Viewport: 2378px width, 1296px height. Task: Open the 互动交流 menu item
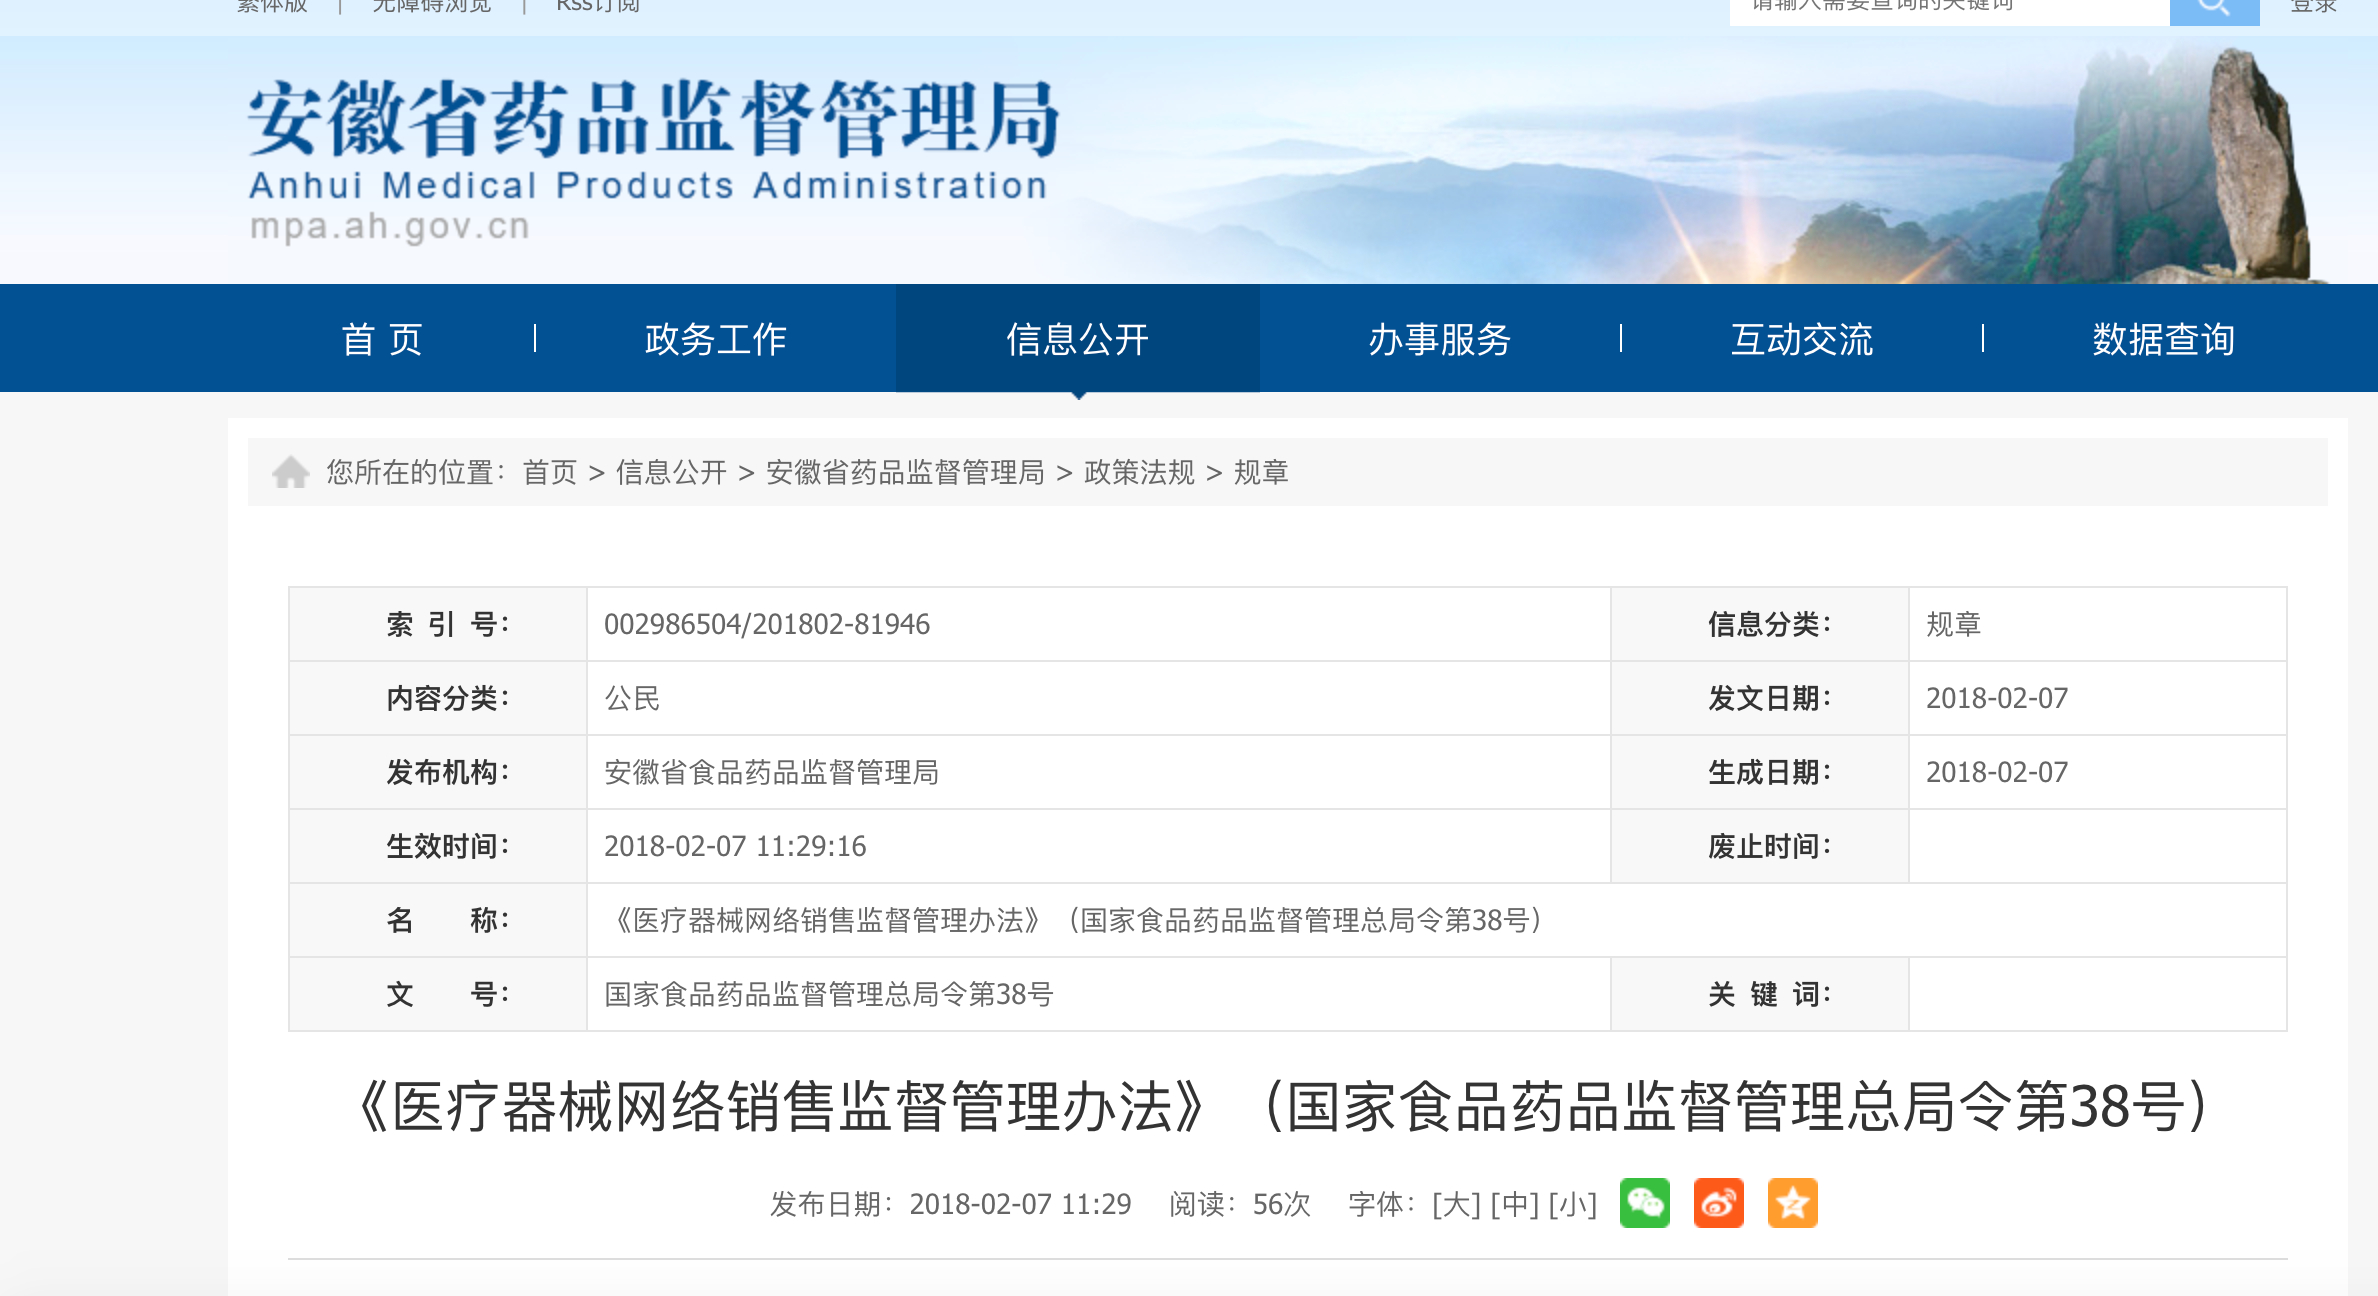click(1801, 339)
